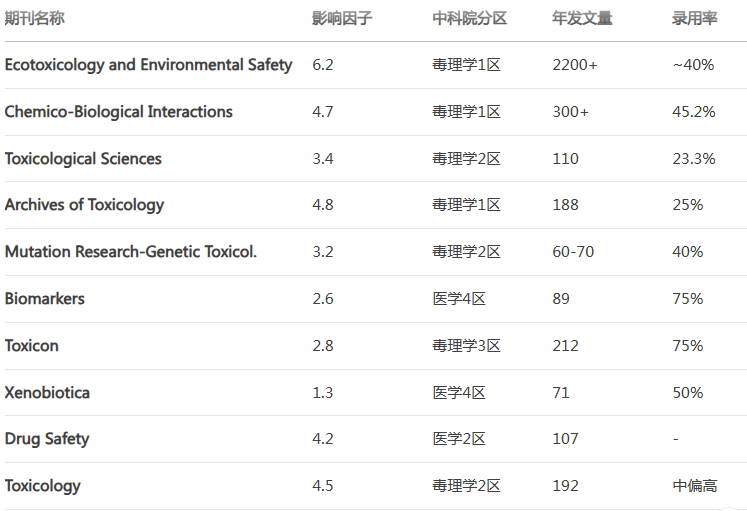Select the Biomarkers journal name

[x=45, y=299]
